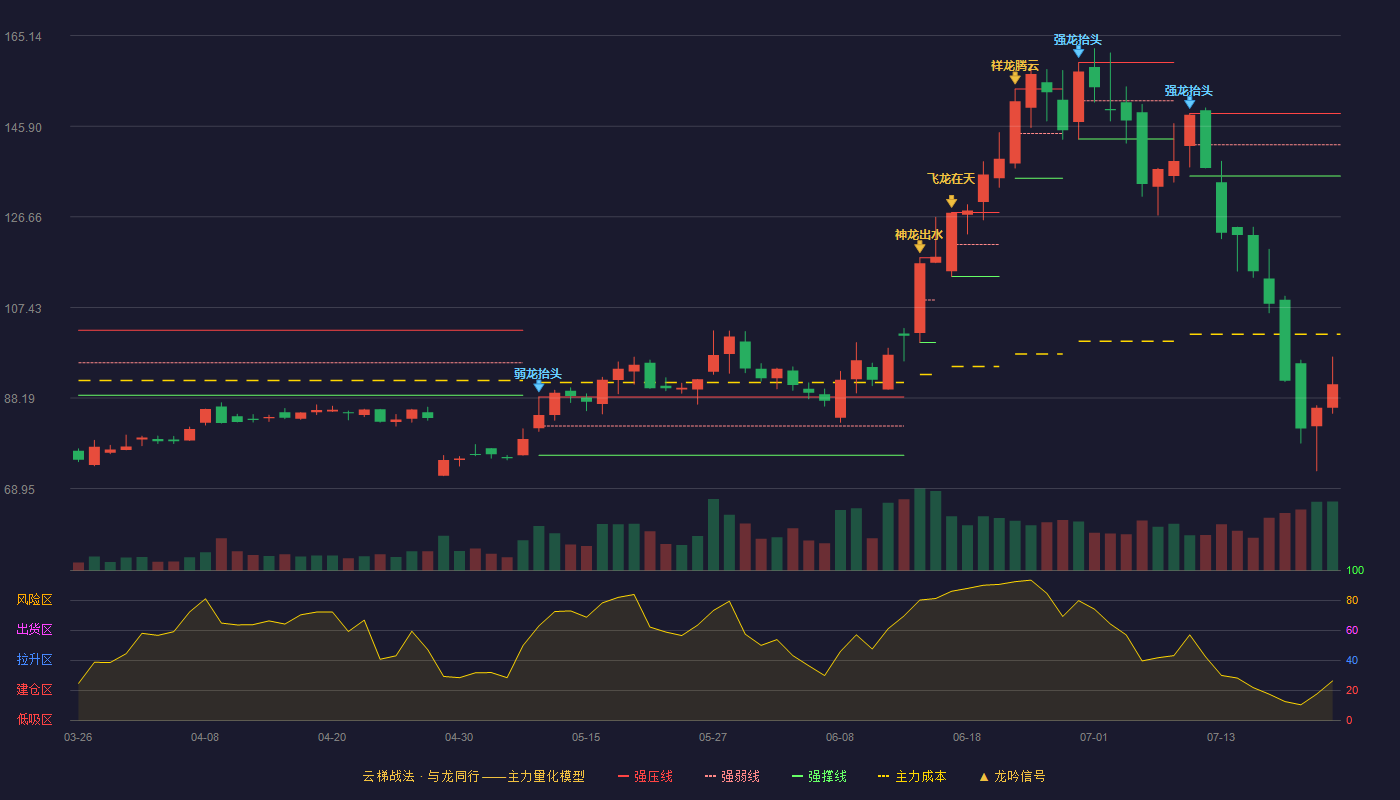The image size is (1400, 800).
Task: Click the red 20 indicator axis value
Action: pos(1352,690)
